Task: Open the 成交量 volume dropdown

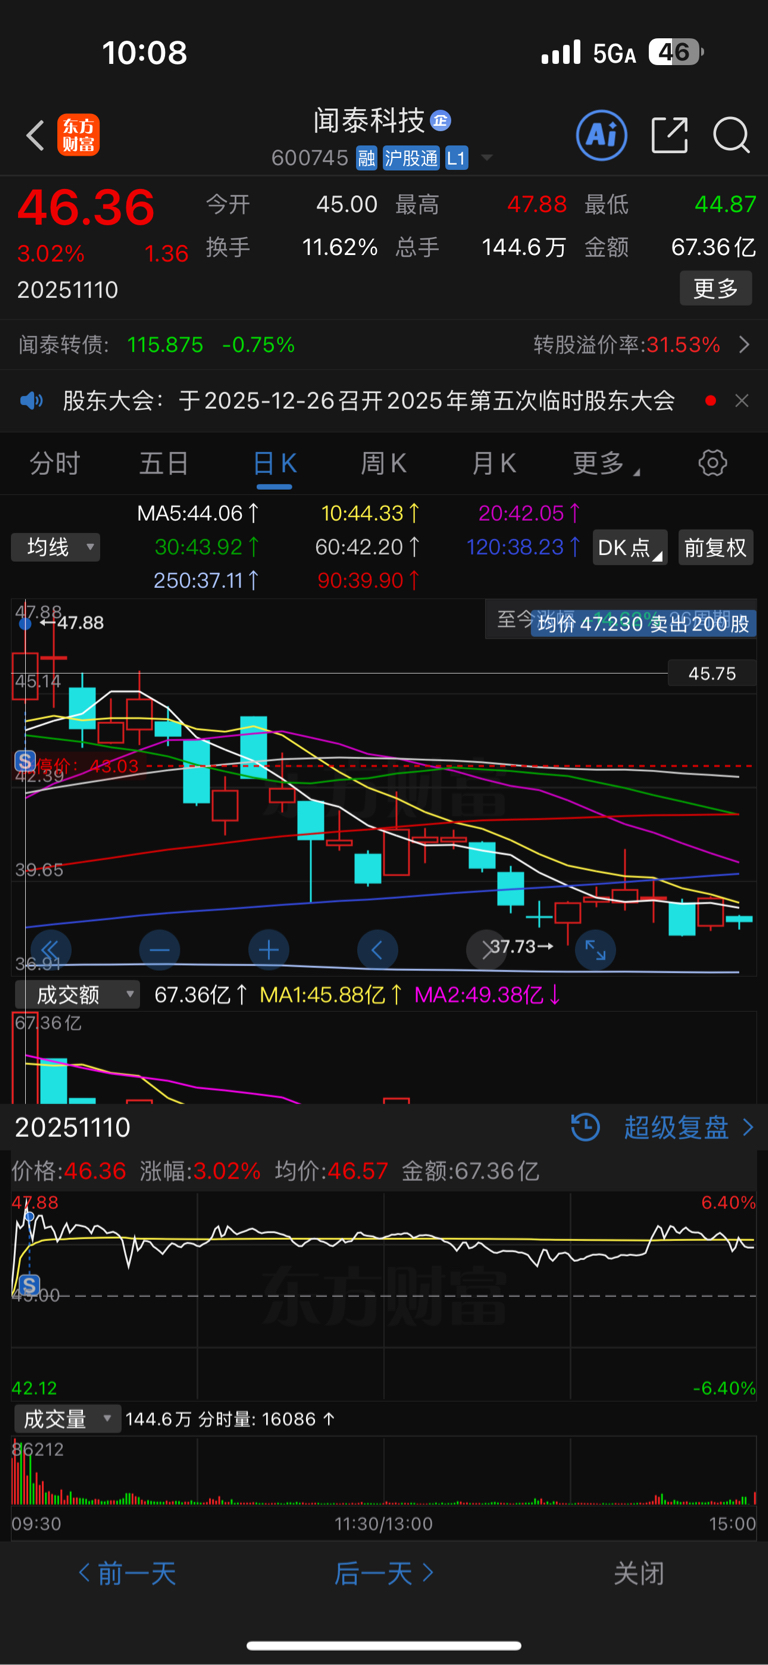Action: pos(66,1419)
